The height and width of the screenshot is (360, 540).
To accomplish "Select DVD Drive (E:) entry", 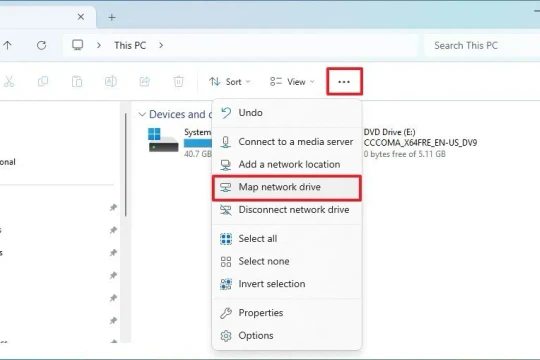I will pos(420,143).
